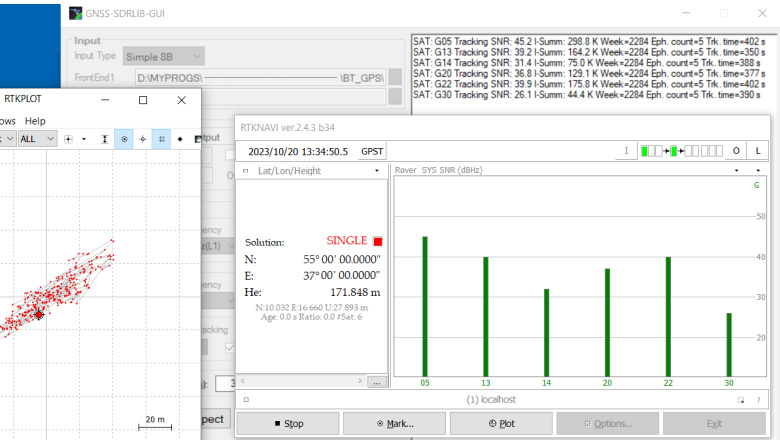The width and height of the screenshot is (780, 440).
Task: Click the browse button beside FrontEnd1 path
Action: click(x=395, y=78)
